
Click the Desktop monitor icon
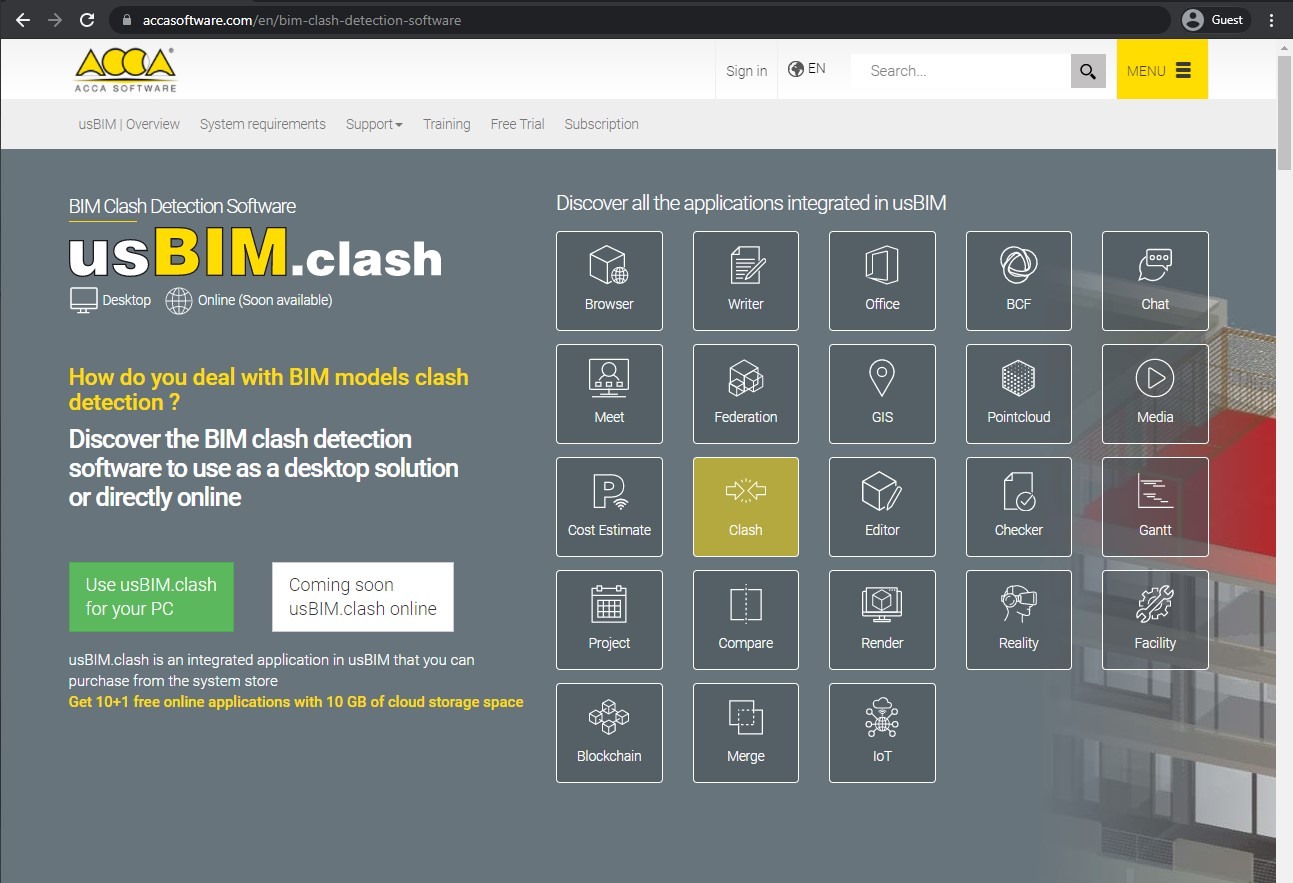[84, 300]
